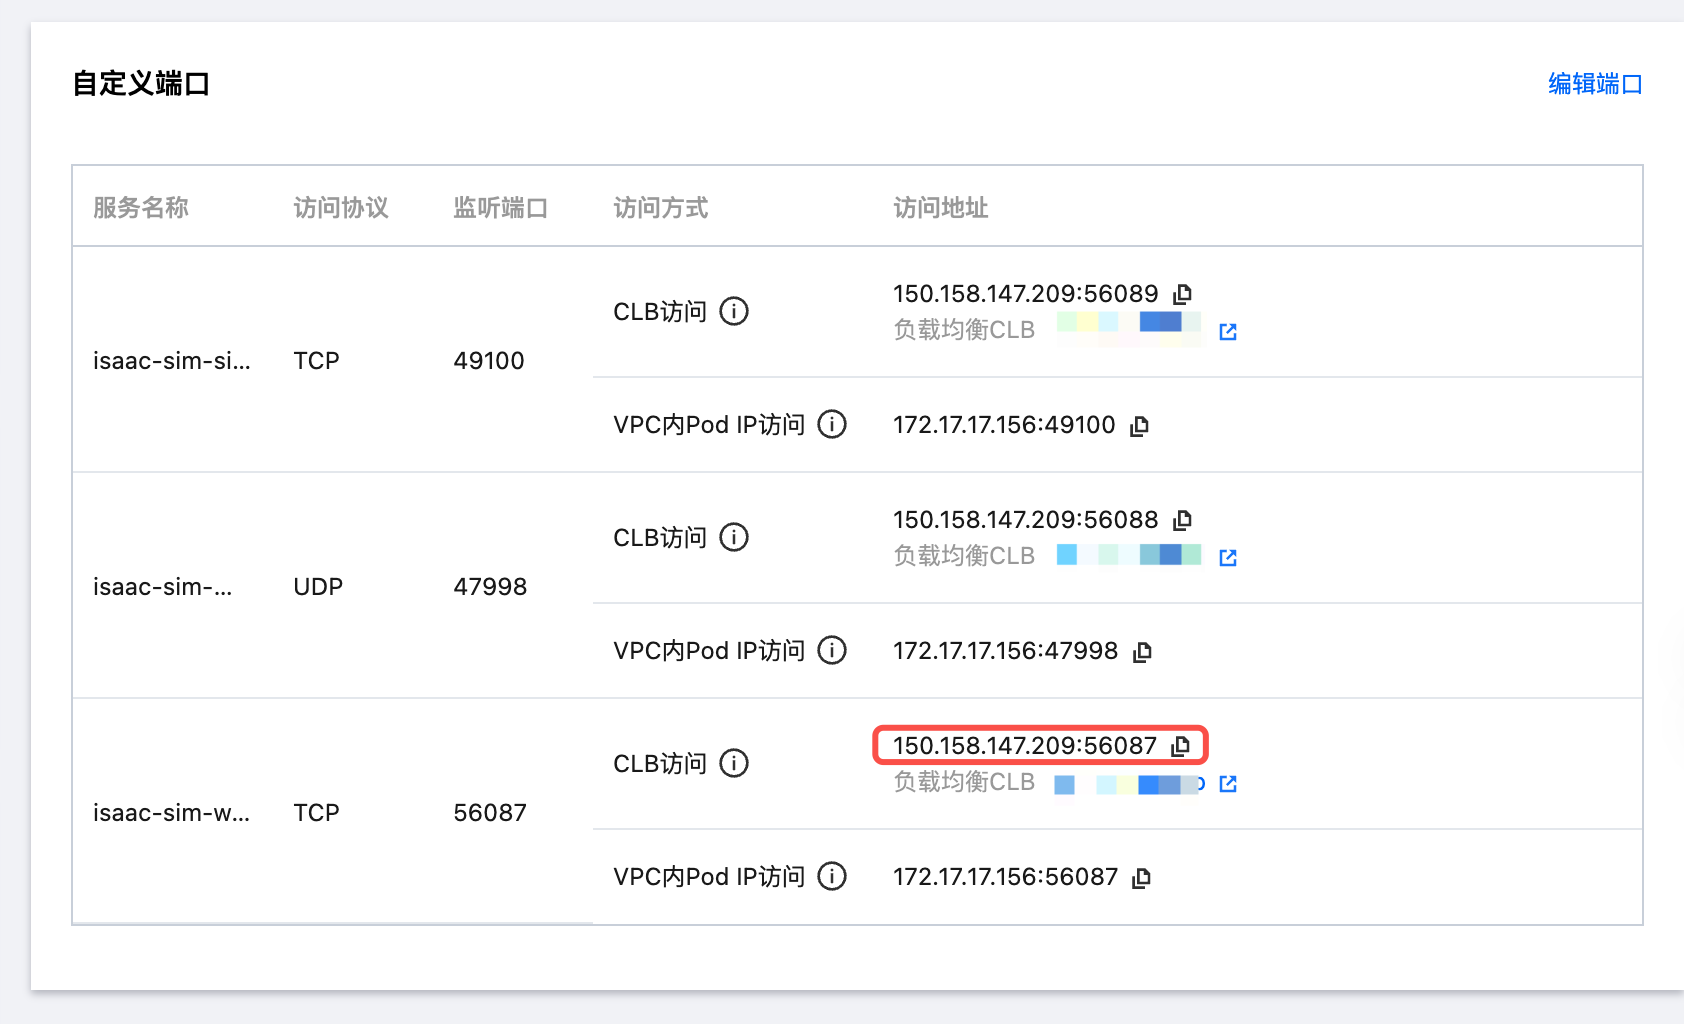The height and width of the screenshot is (1024, 1684).
Task: Show VPC Pod IP info for port 47998
Action: click(x=832, y=650)
